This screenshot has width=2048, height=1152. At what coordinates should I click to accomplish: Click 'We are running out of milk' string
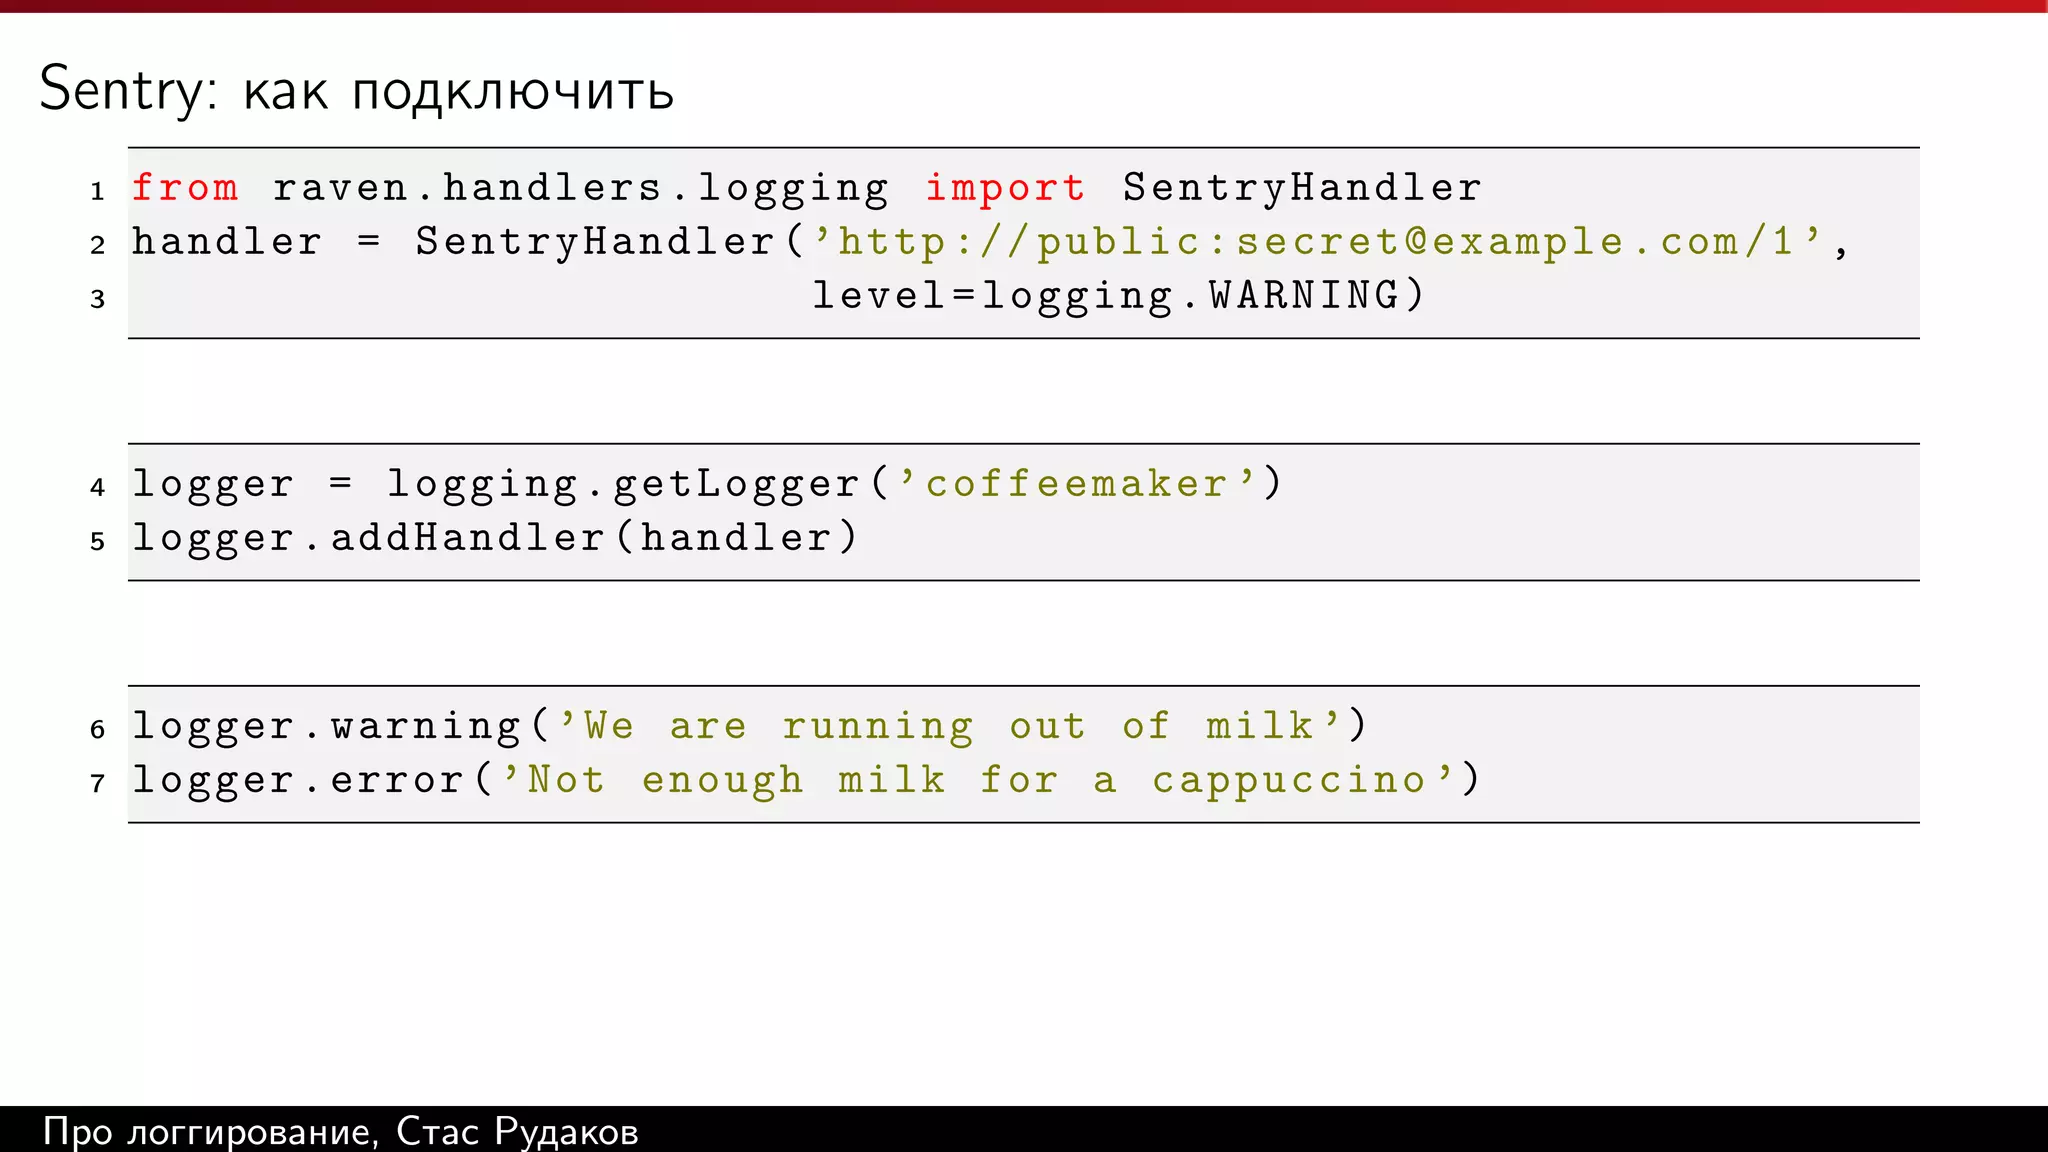pyautogui.click(x=950, y=728)
